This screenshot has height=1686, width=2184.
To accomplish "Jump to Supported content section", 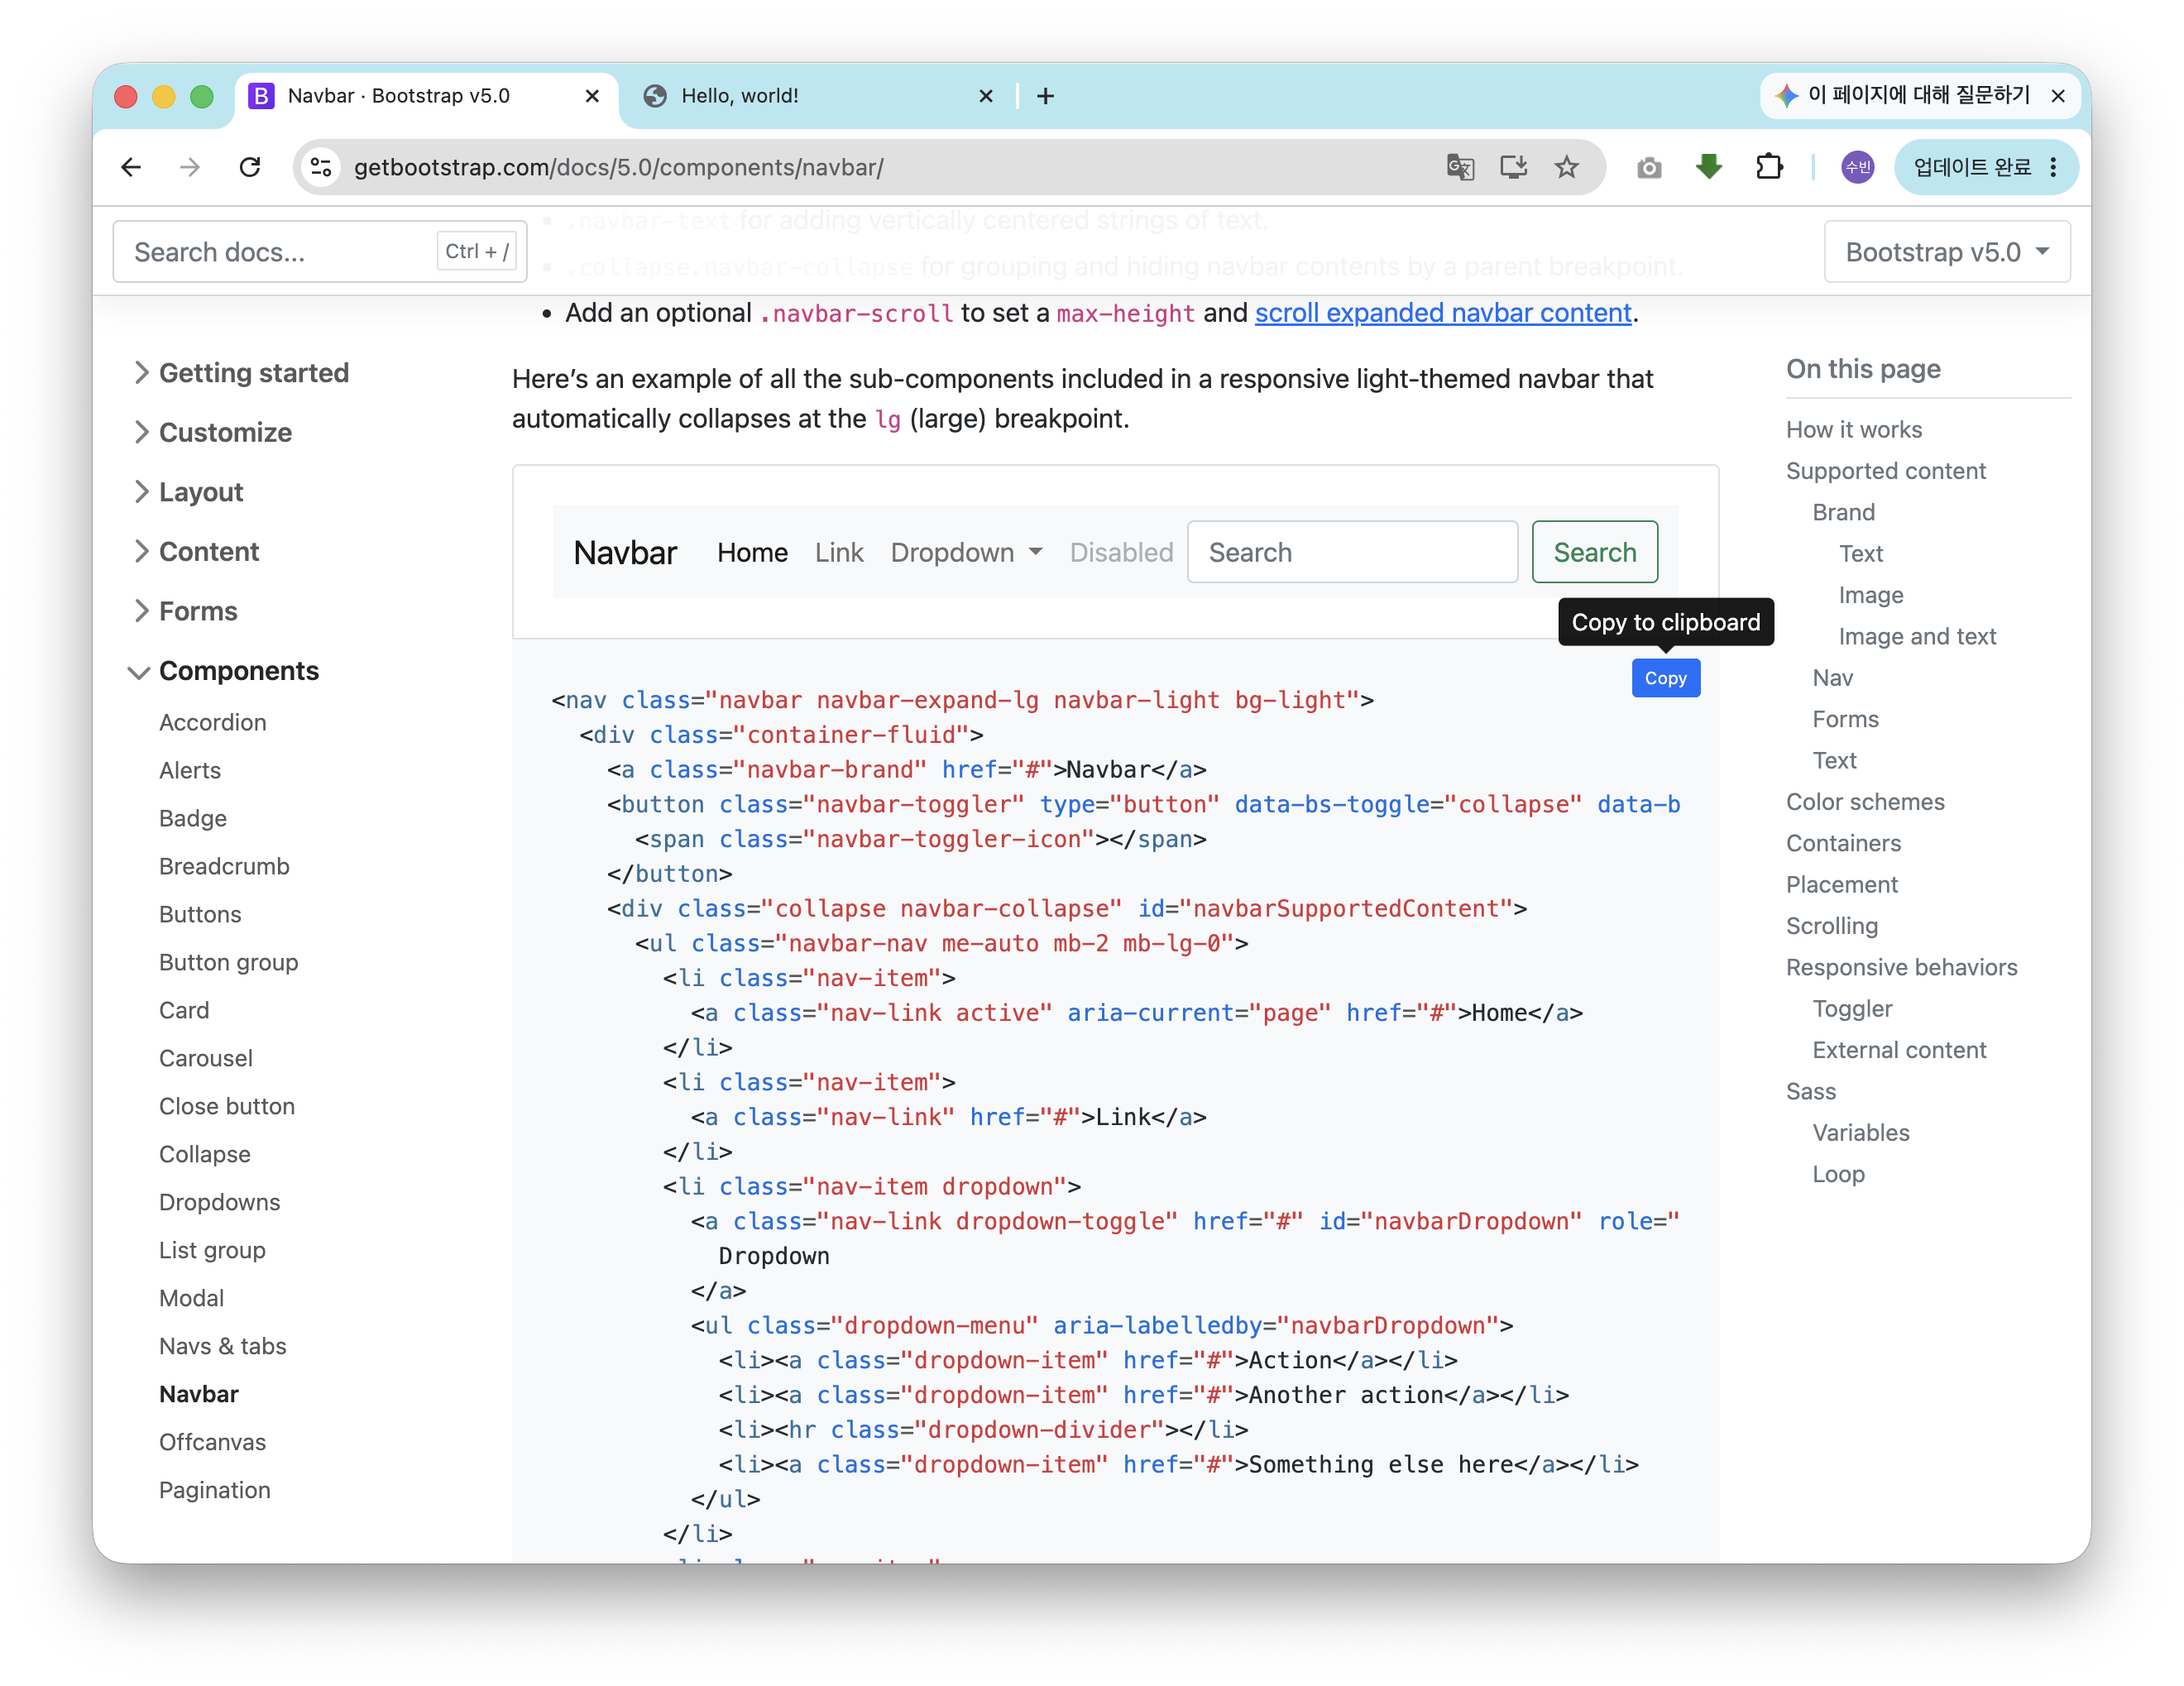I will coord(1886,471).
